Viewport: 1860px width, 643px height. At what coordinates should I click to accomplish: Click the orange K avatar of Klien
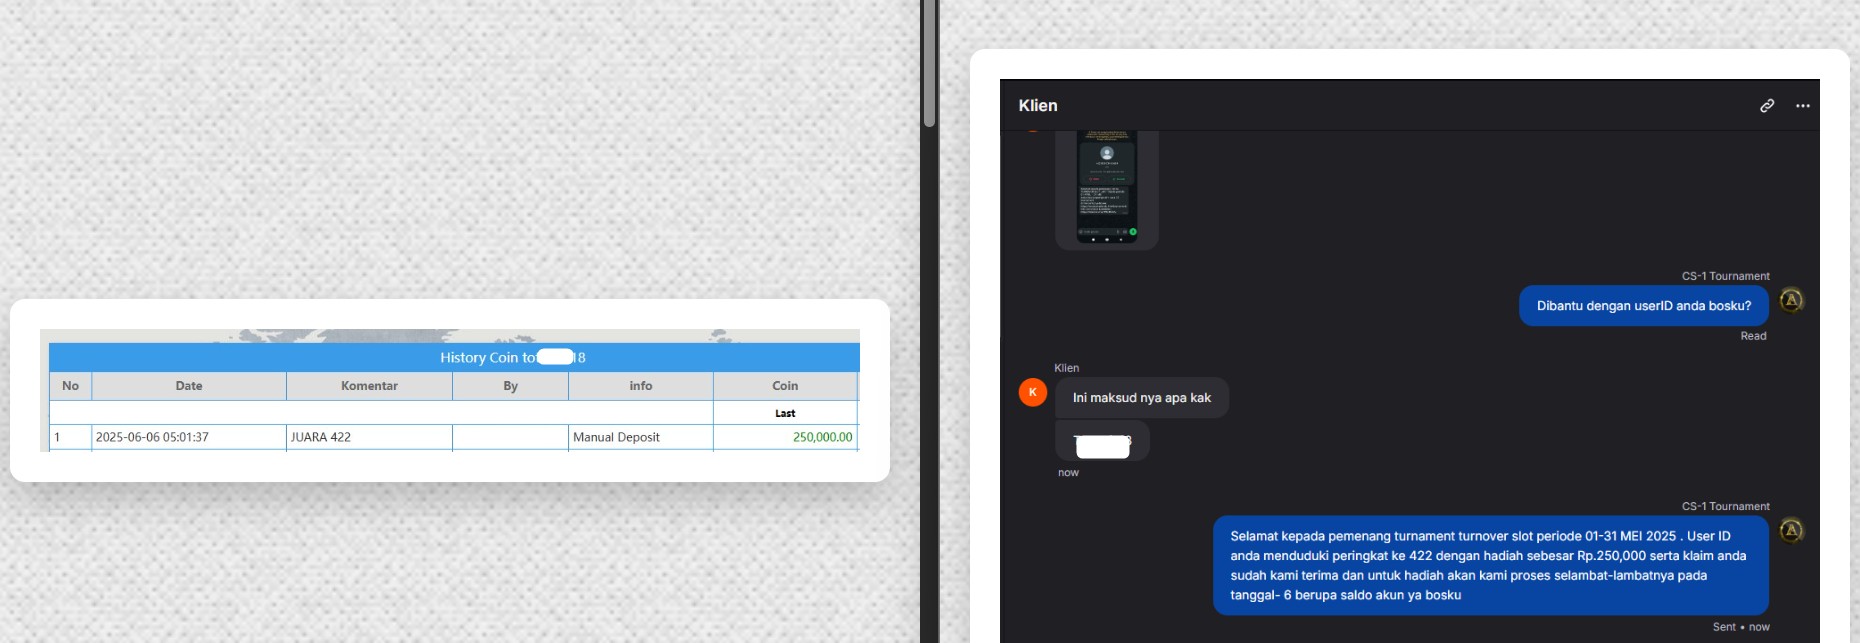1033,392
